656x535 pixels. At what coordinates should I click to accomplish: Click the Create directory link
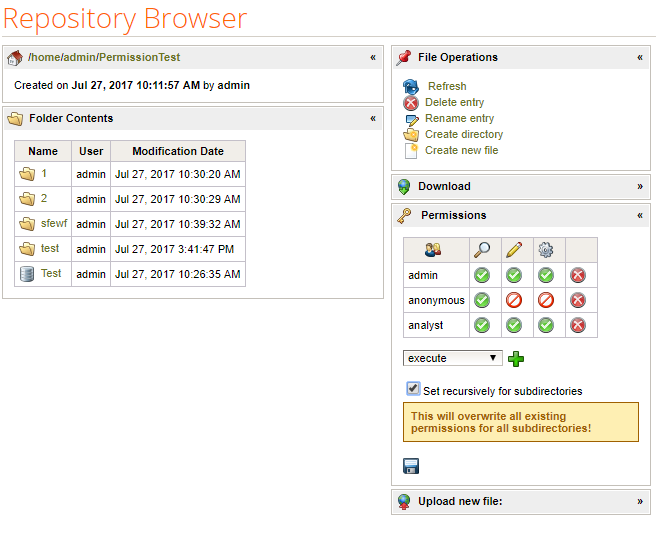464,134
